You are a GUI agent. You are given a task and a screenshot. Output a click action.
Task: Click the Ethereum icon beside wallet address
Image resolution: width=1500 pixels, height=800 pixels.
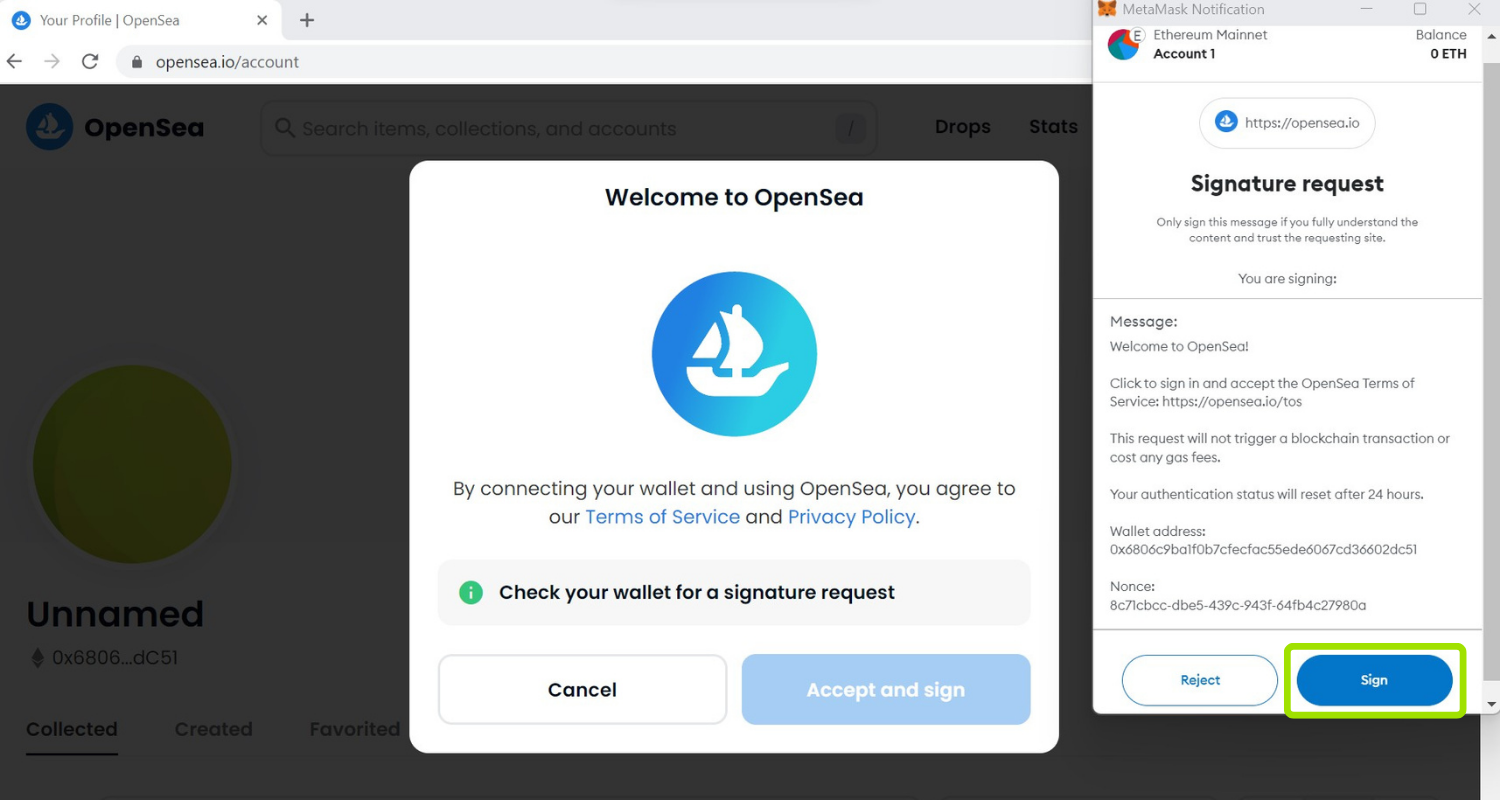(38, 658)
